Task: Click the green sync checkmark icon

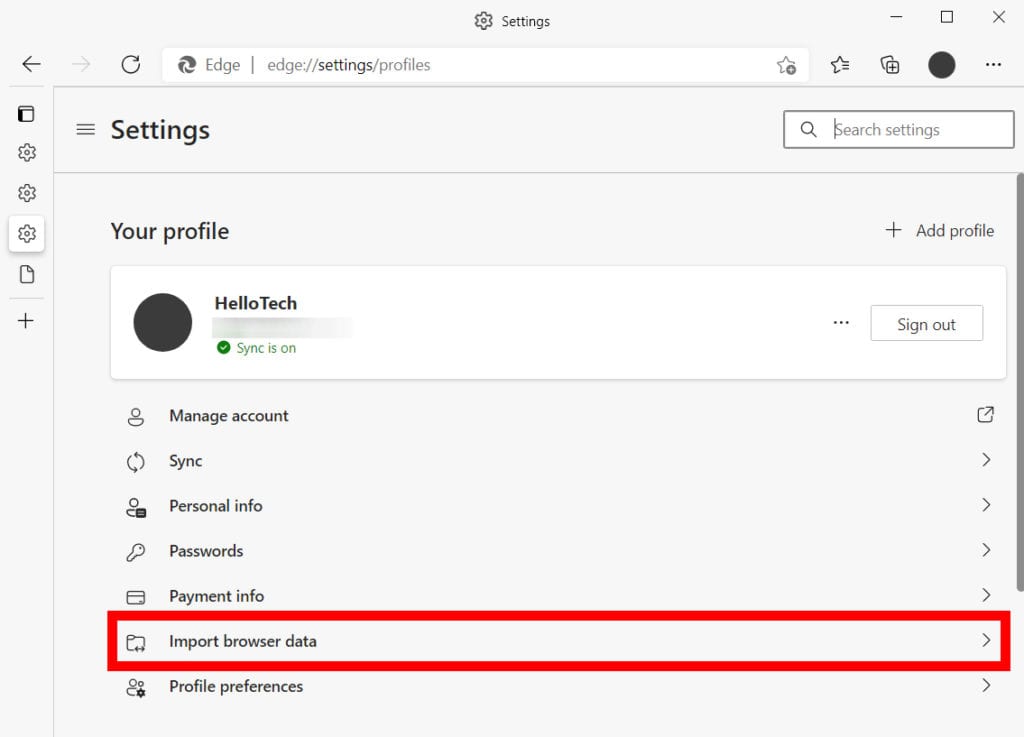Action: [223, 347]
